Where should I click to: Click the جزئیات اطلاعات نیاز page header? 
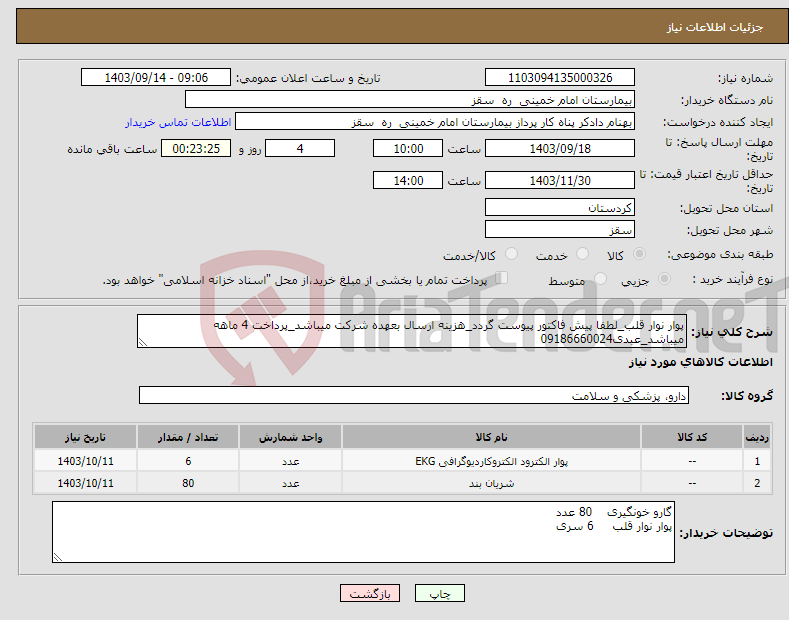tap(715, 27)
